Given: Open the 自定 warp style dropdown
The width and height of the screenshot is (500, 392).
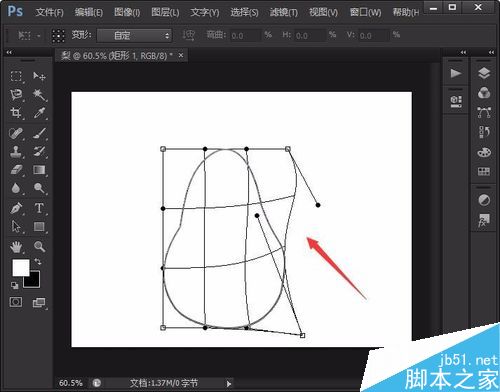Looking at the screenshot, I should pos(134,35).
